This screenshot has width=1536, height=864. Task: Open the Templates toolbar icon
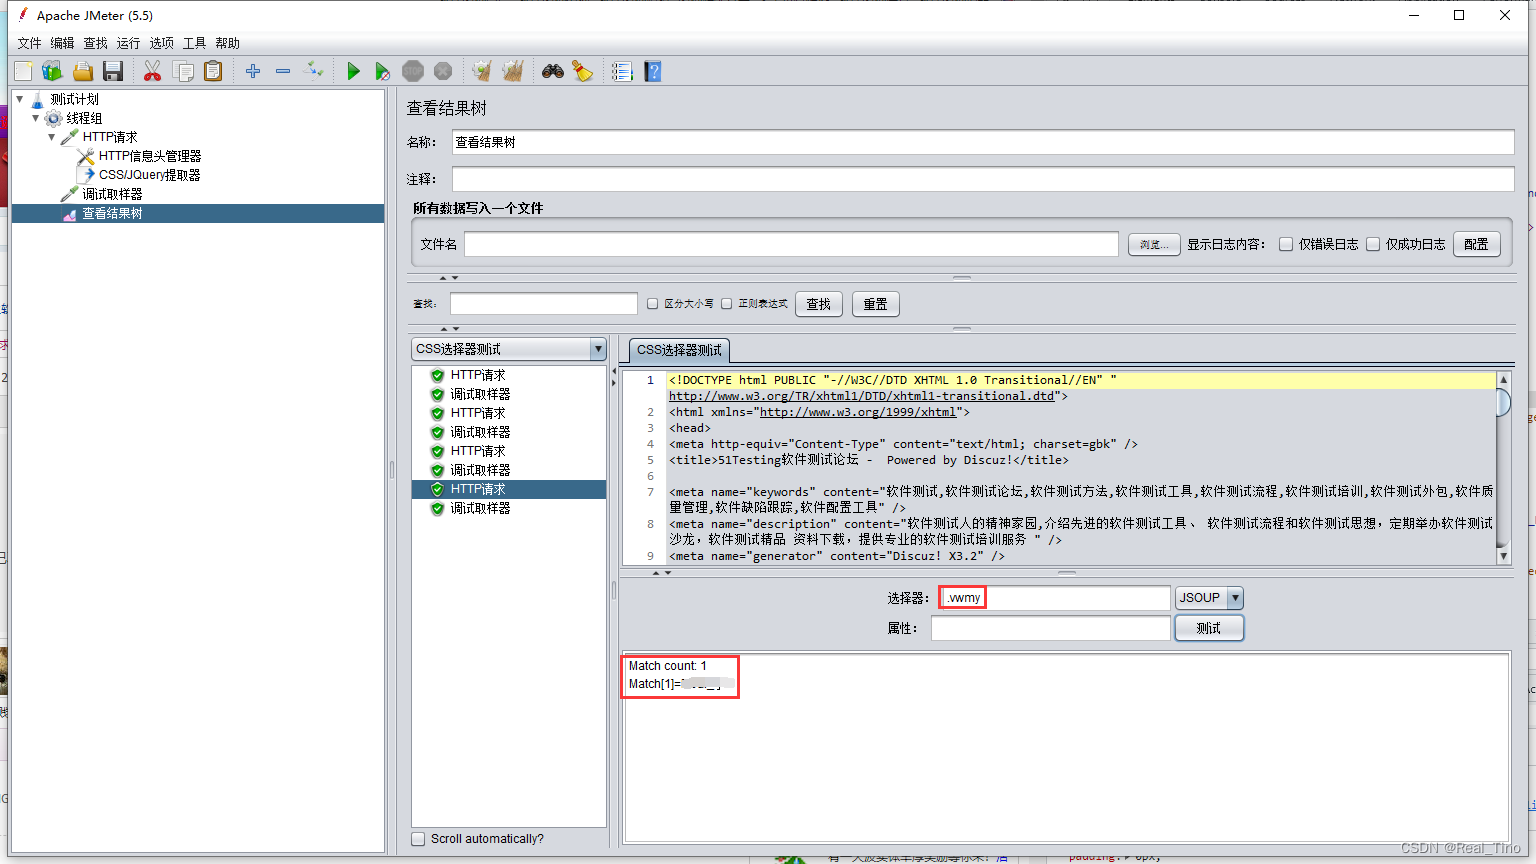pos(52,71)
